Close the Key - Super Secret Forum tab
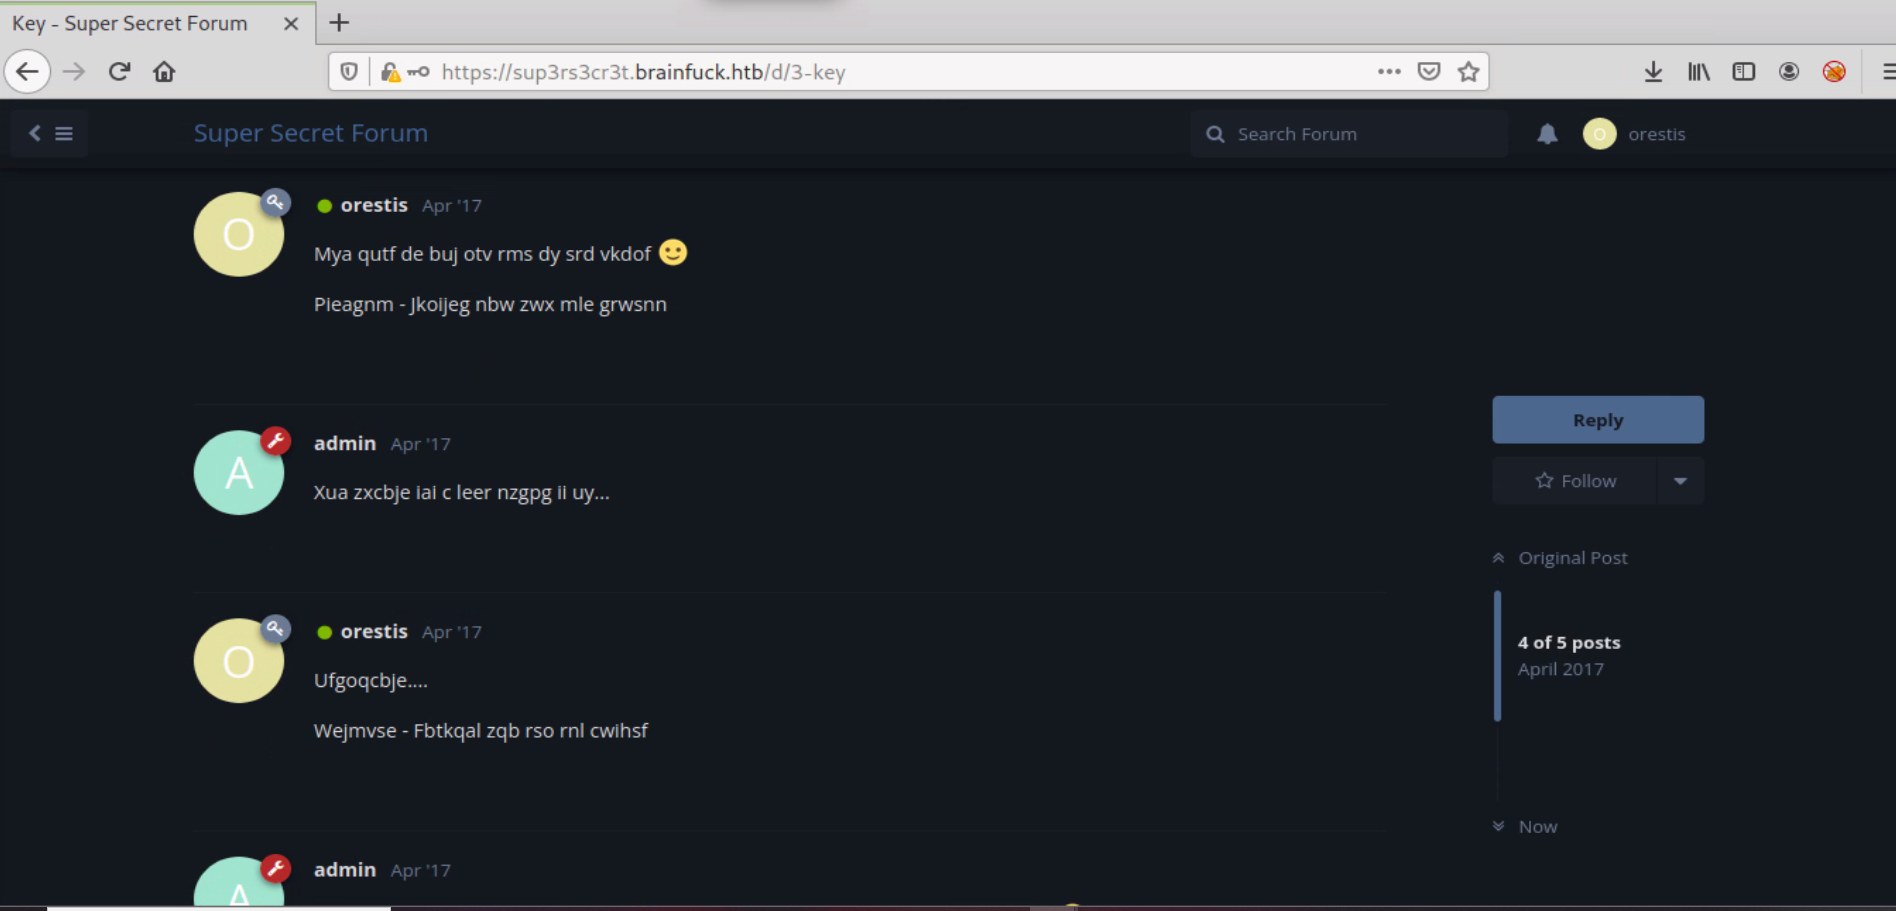Image resolution: width=1896 pixels, height=911 pixels. (291, 24)
